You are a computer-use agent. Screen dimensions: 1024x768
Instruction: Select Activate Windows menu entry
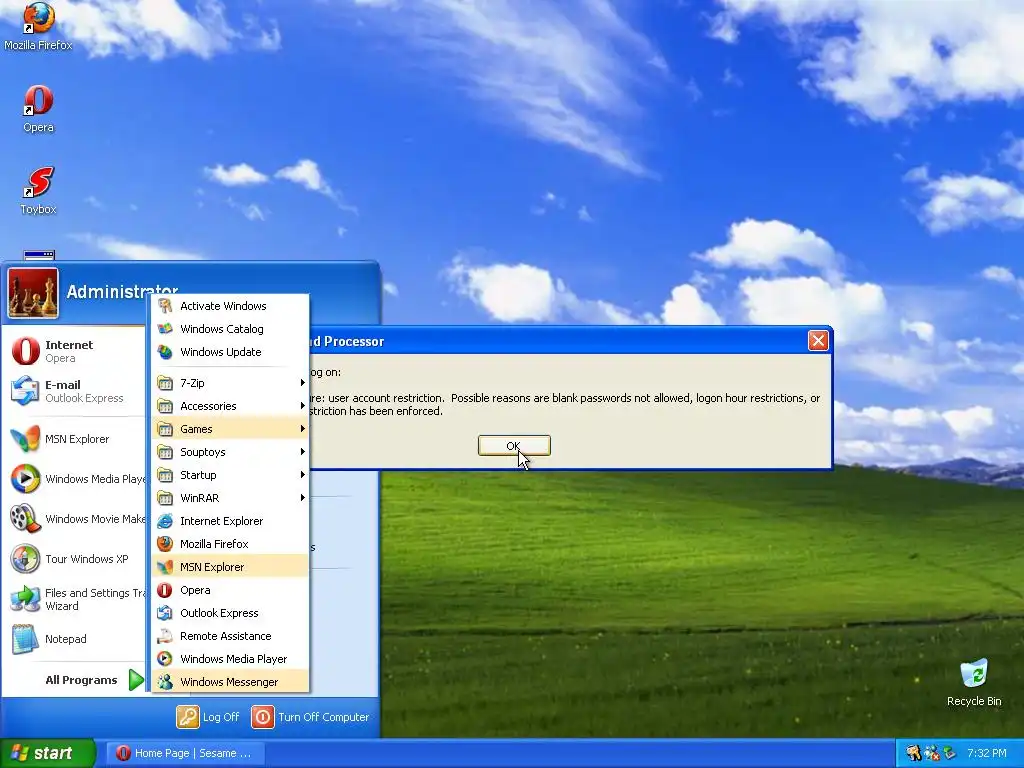point(230,306)
